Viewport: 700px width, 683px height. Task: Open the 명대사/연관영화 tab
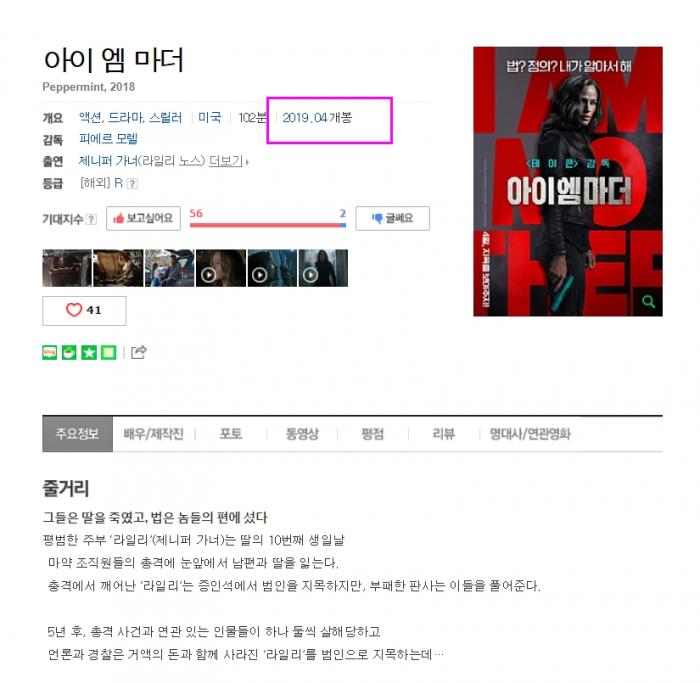(x=530, y=433)
